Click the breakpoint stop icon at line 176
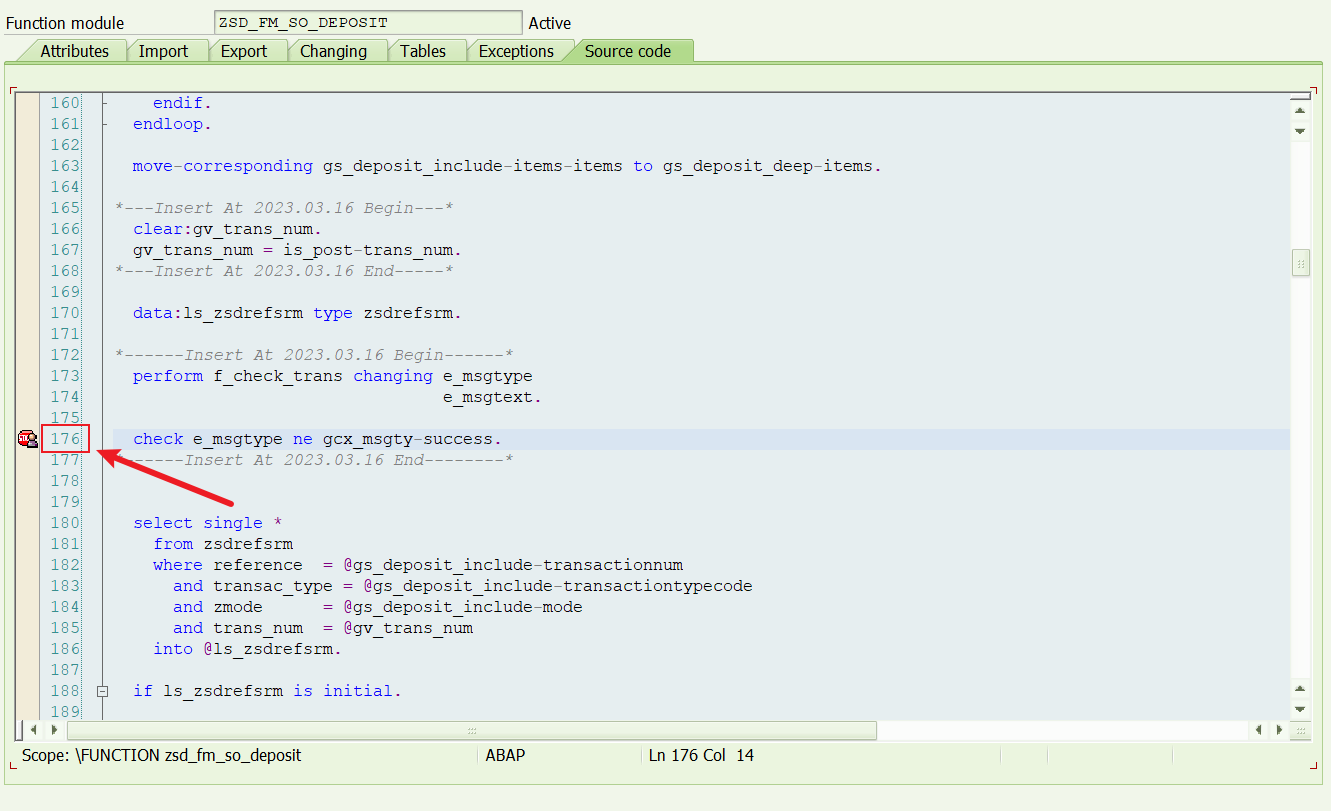The height and width of the screenshot is (811, 1331). click(x=27, y=439)
